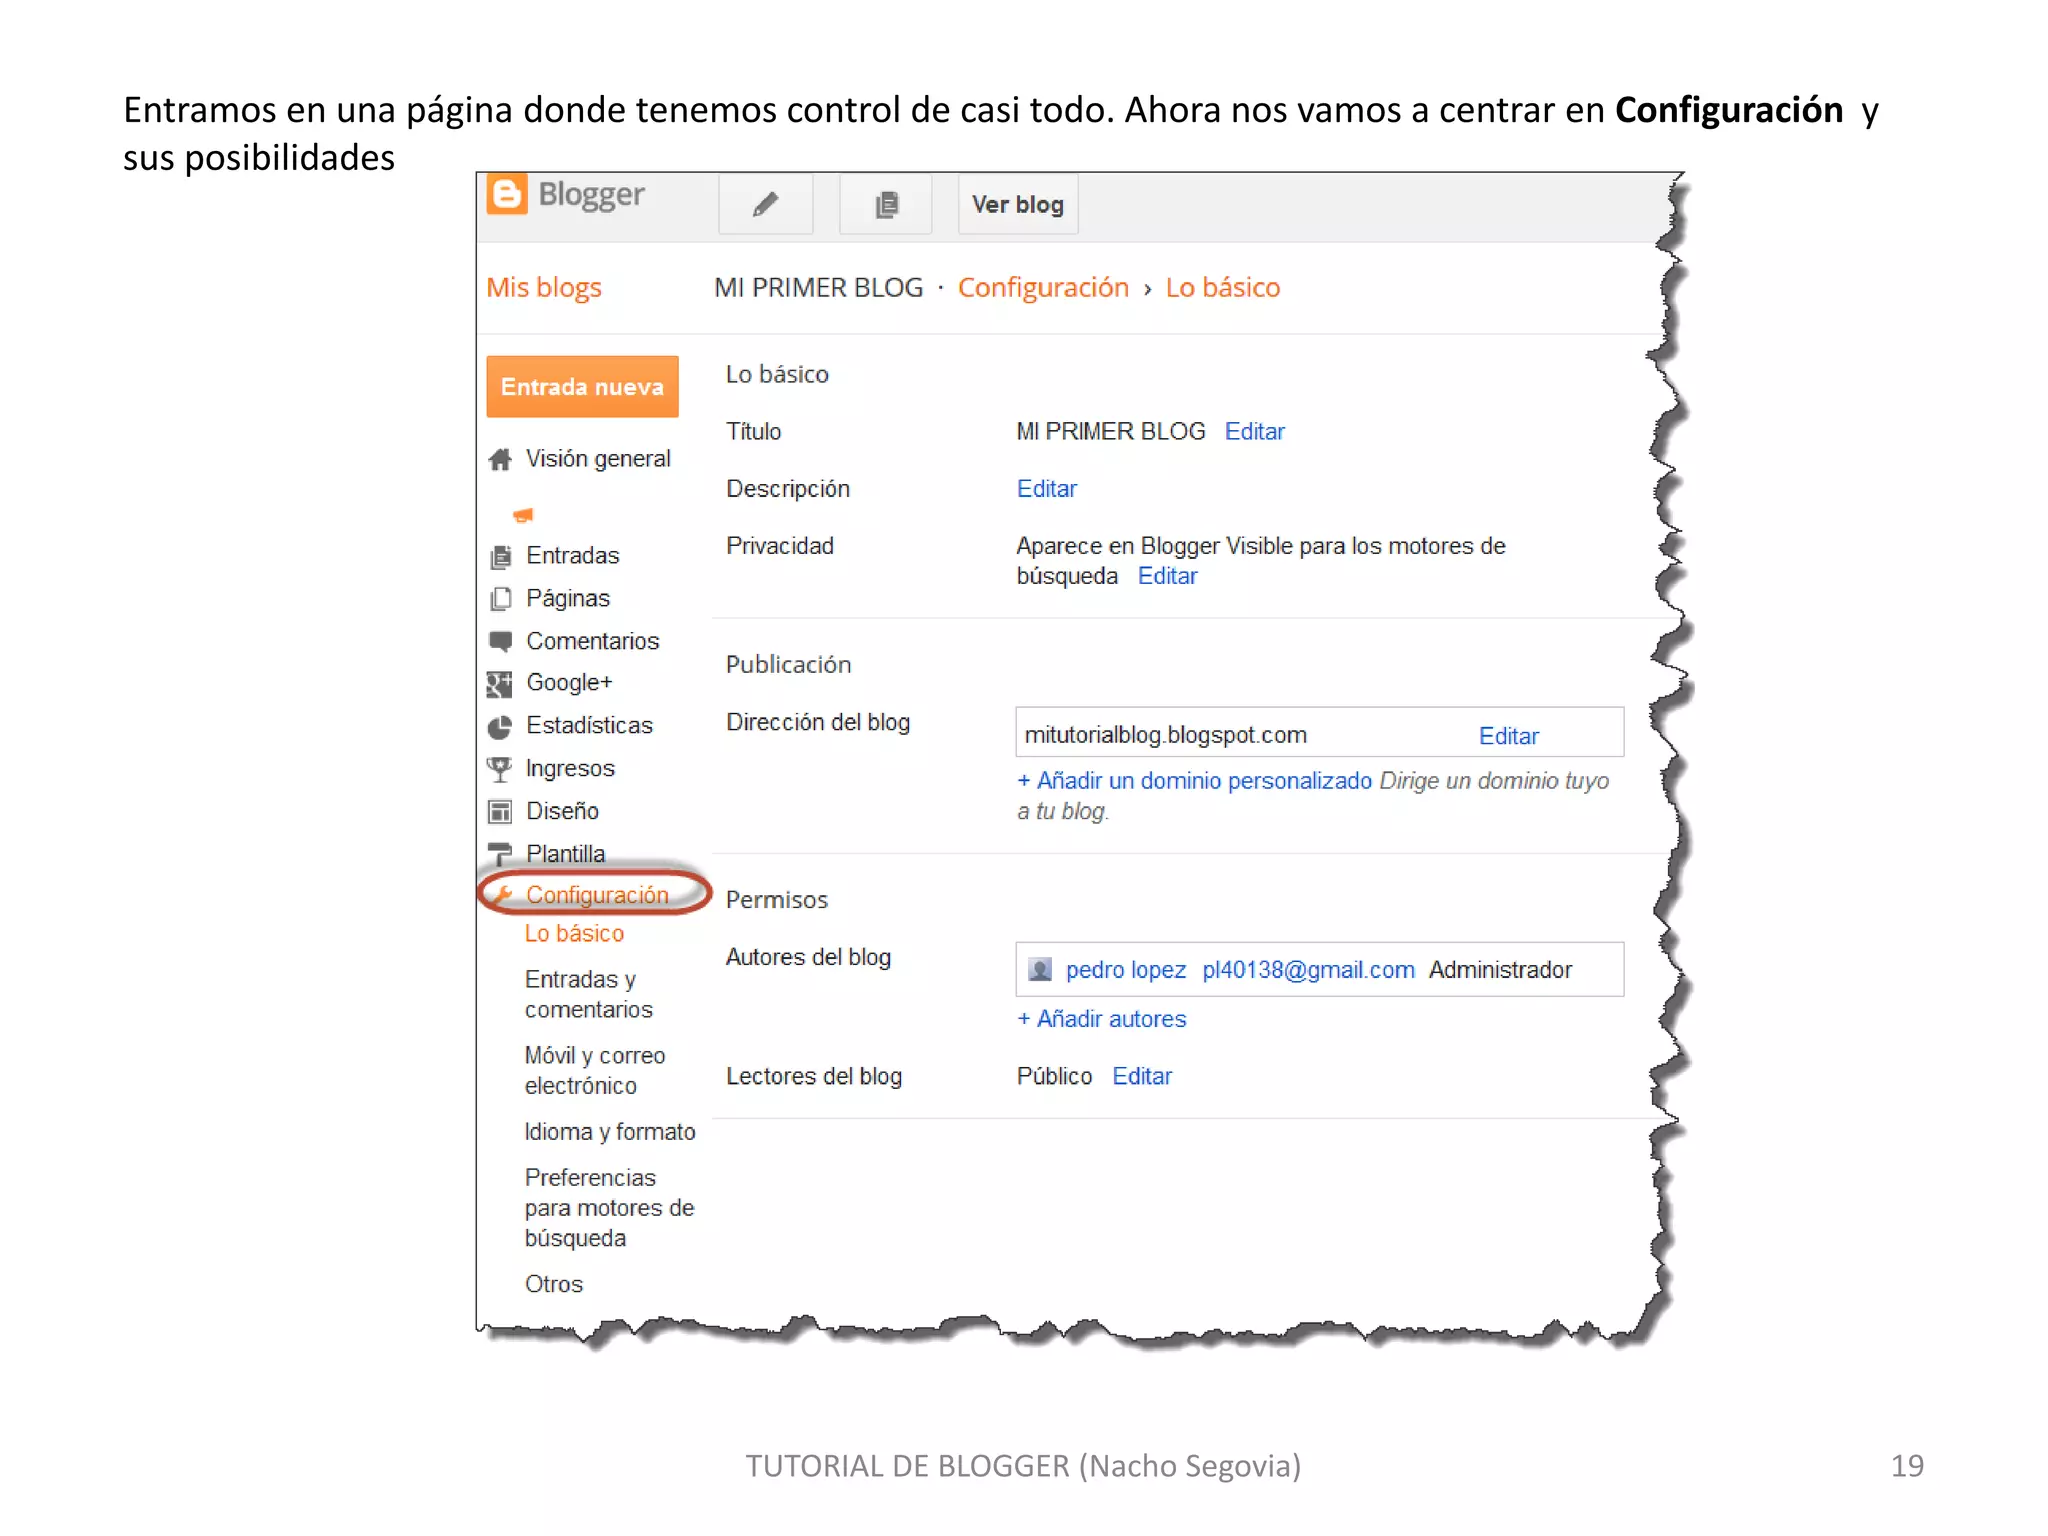
Task: Click the Estadísticas pie chart icon
Action: 500,727
